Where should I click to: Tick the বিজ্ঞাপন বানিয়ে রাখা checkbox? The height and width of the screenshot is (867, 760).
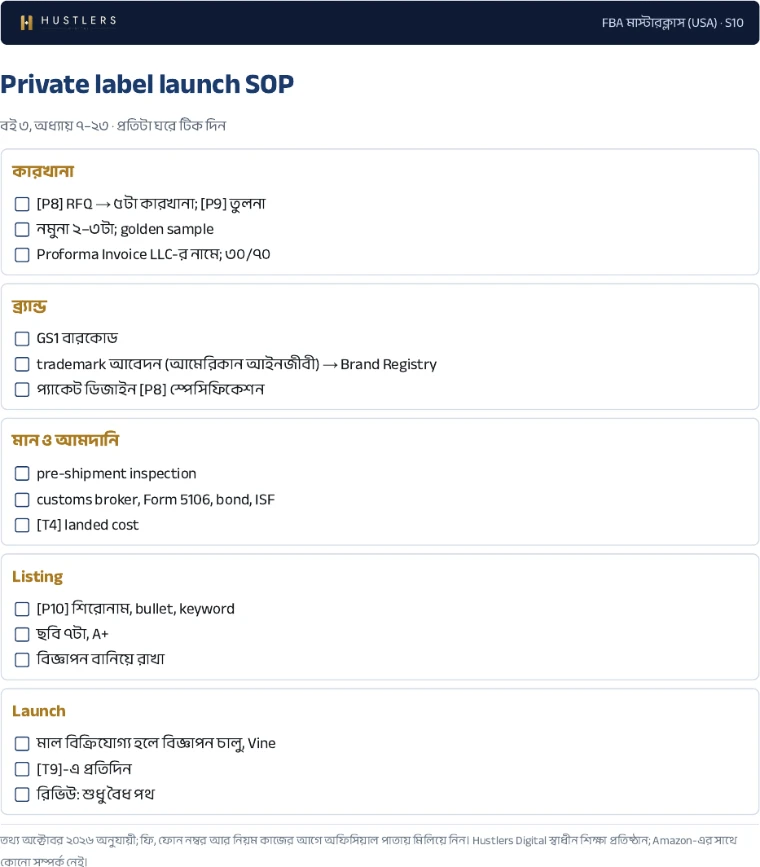(22, 660)
